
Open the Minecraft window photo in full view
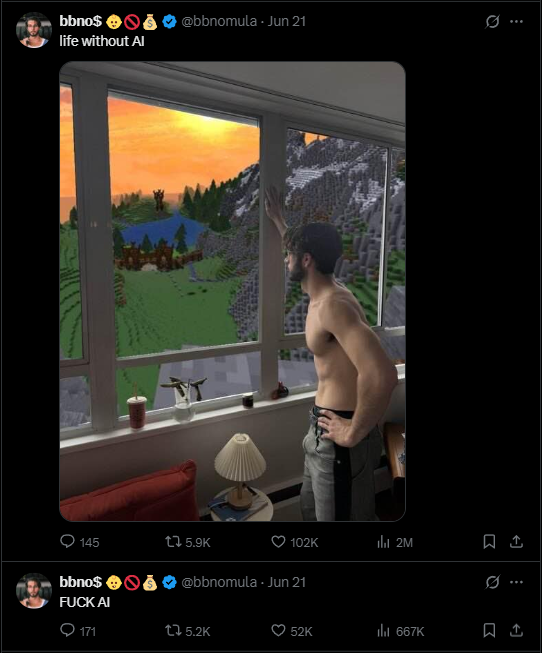232,291
